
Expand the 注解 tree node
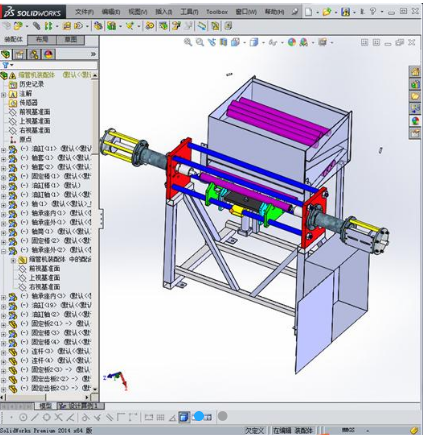[x=4, y=95]
